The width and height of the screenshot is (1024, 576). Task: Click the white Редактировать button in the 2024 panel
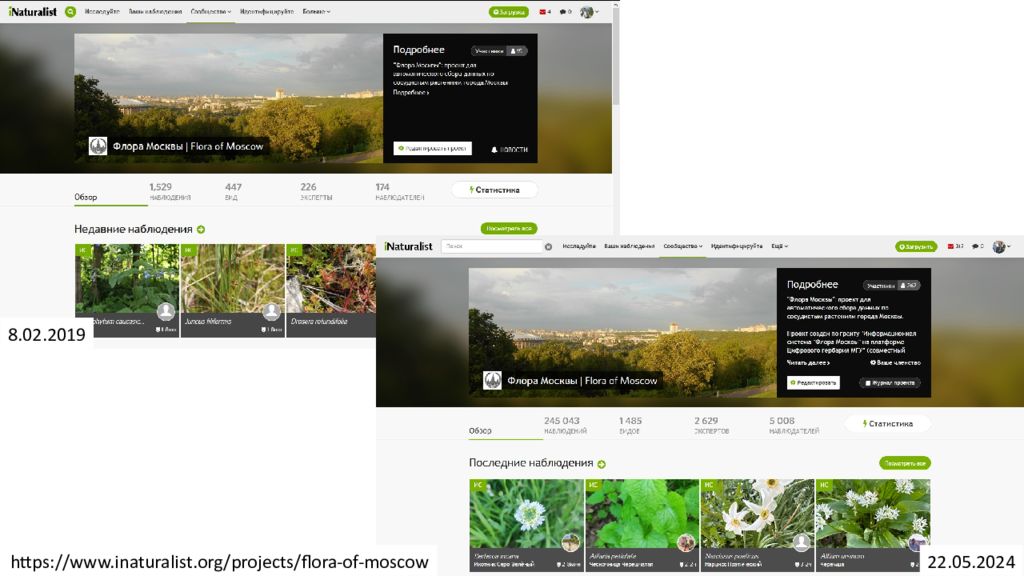click(813, 383)
